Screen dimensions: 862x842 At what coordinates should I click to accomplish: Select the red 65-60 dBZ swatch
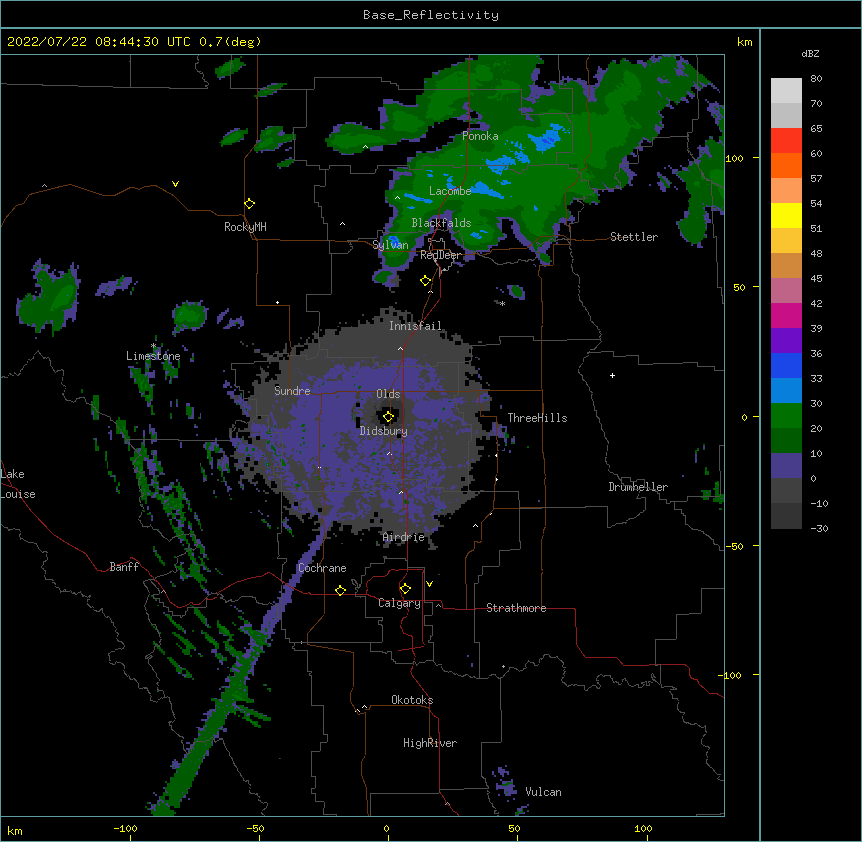click(x=786, y=141)
